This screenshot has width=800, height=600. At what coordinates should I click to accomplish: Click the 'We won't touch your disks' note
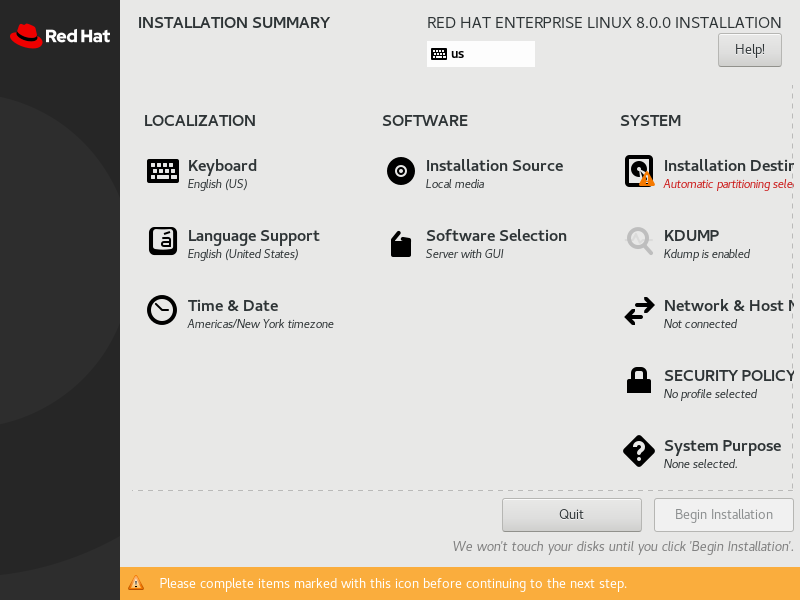pyautogui.click(x=623, y=546)
